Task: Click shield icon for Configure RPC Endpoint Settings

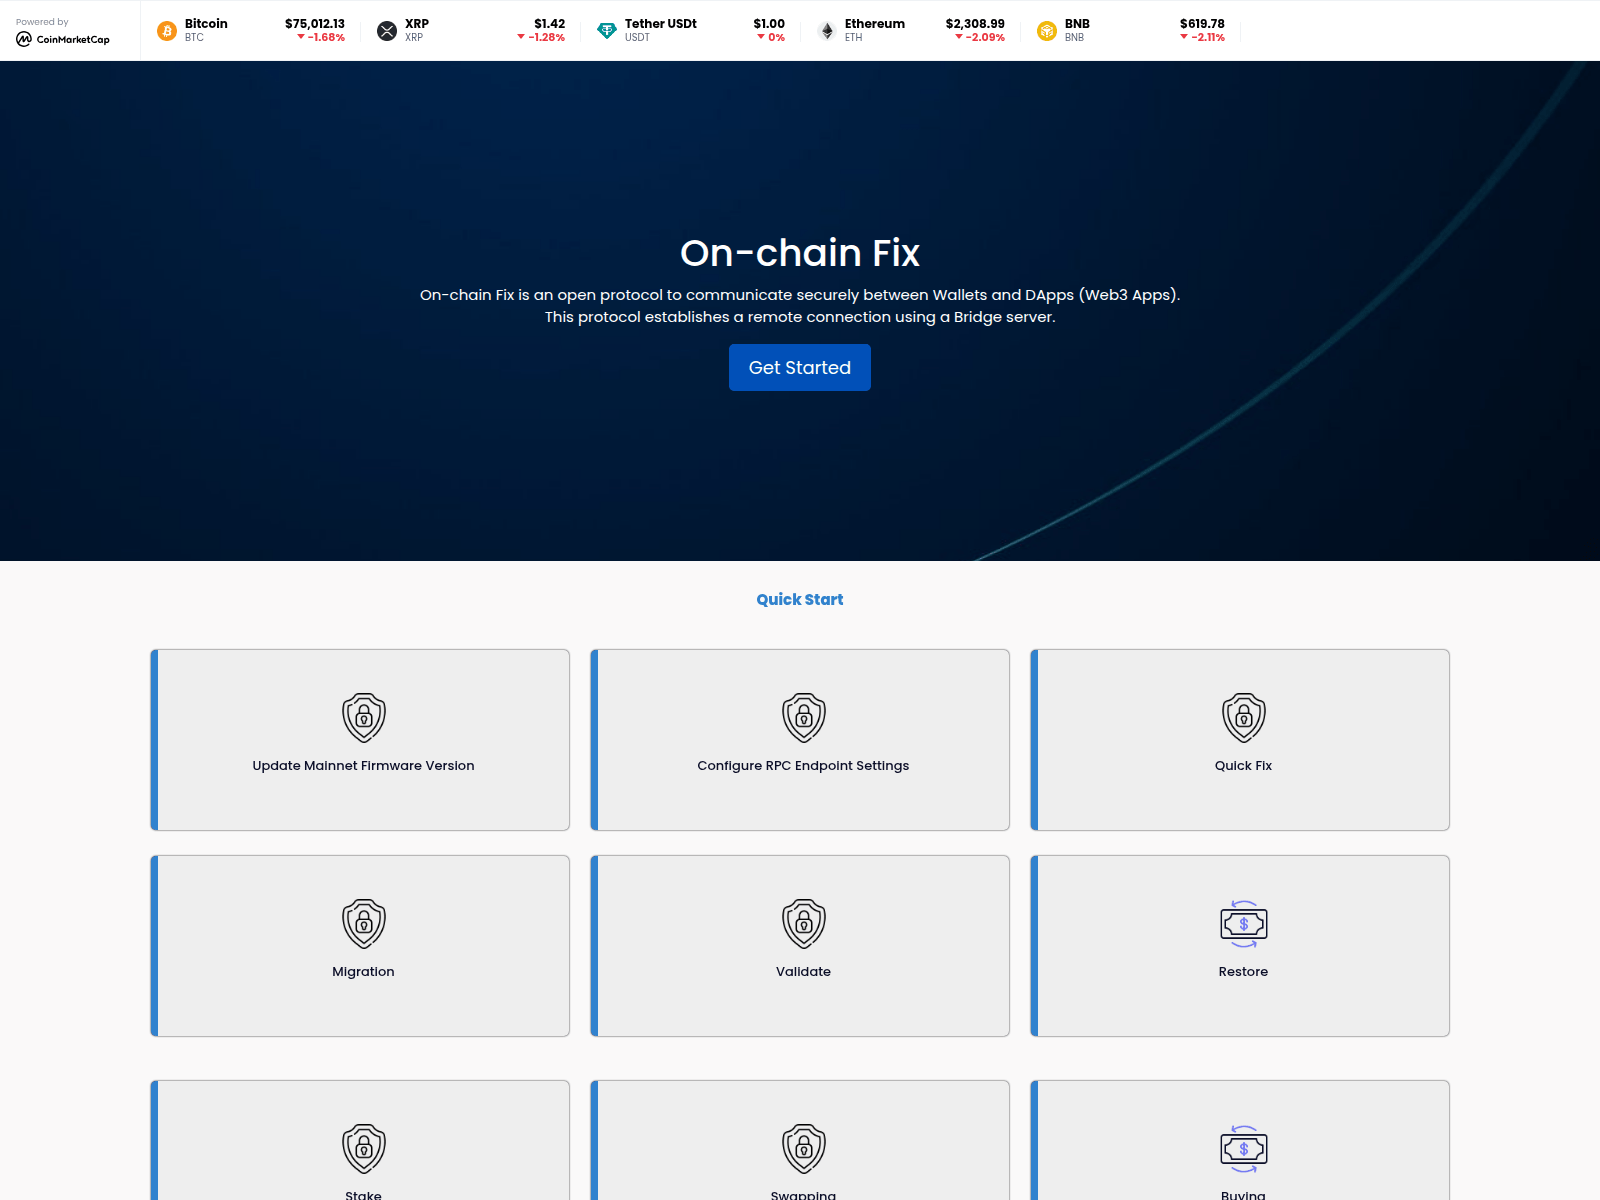Action: [804, 717]
